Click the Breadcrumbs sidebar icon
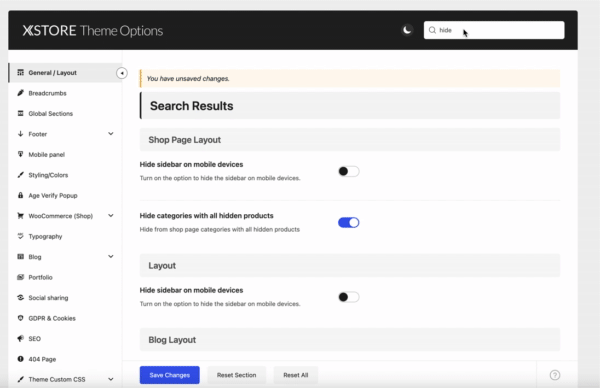This screenshot has width=600, height=388. (21, 93)
